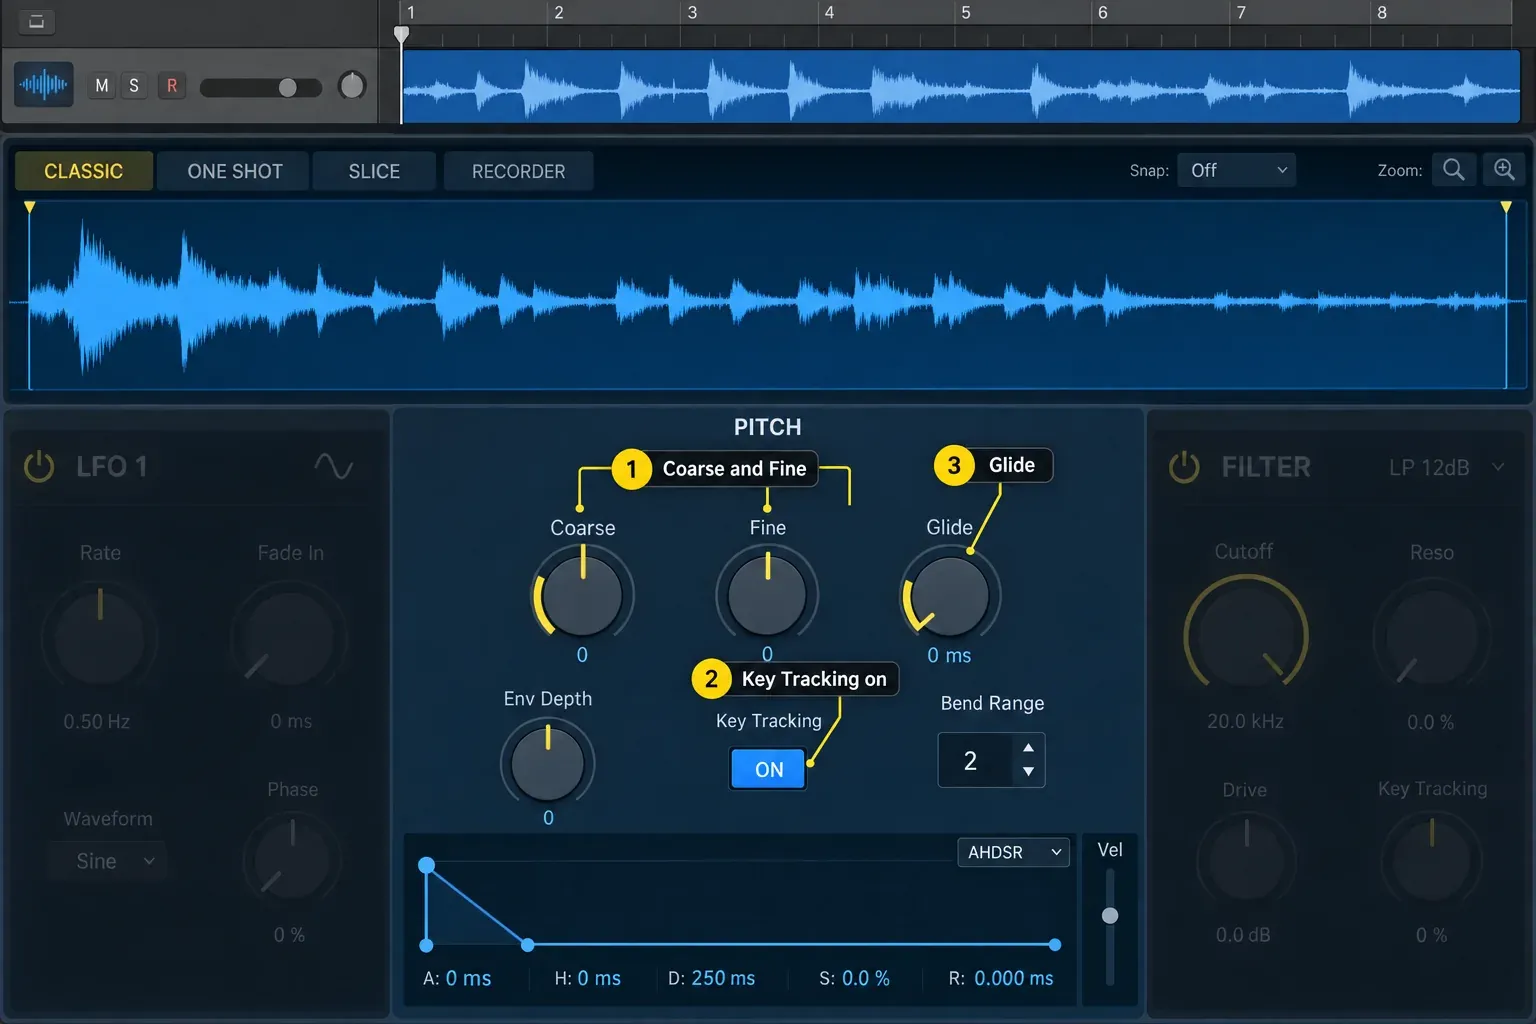
Task: Click the sample start marker triangle
Action: pyautogui.click(x=30, y=207)
